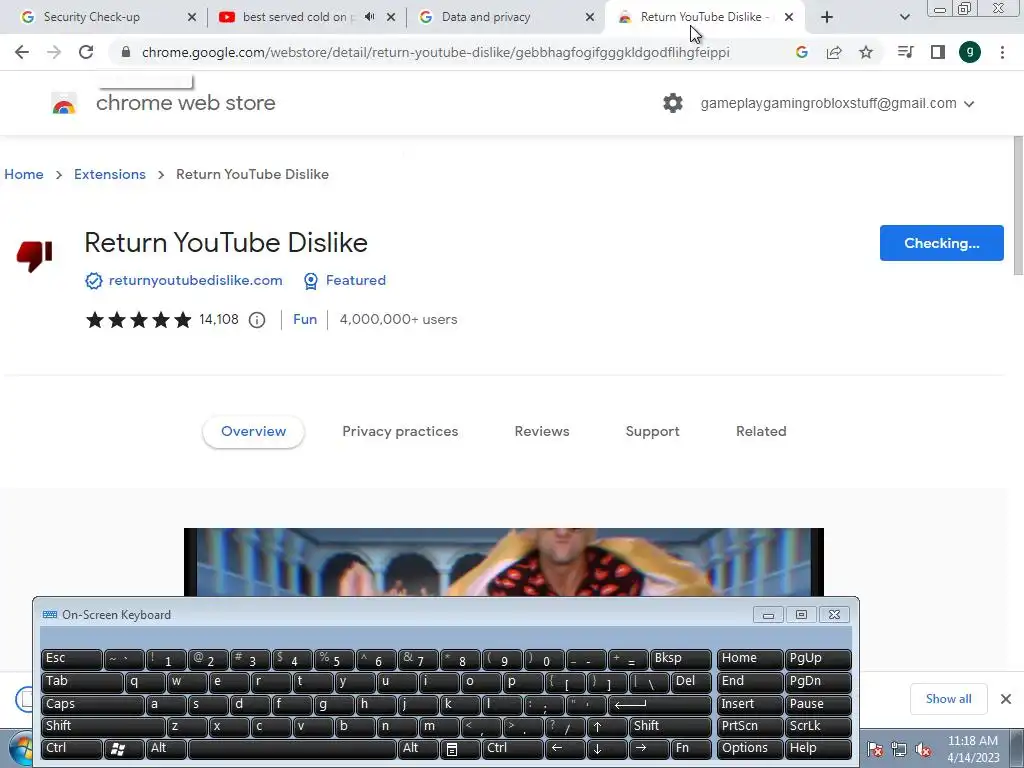Toggle the Chrome side panel icon
The image size is (1024, 768).
tap(938, 52)
